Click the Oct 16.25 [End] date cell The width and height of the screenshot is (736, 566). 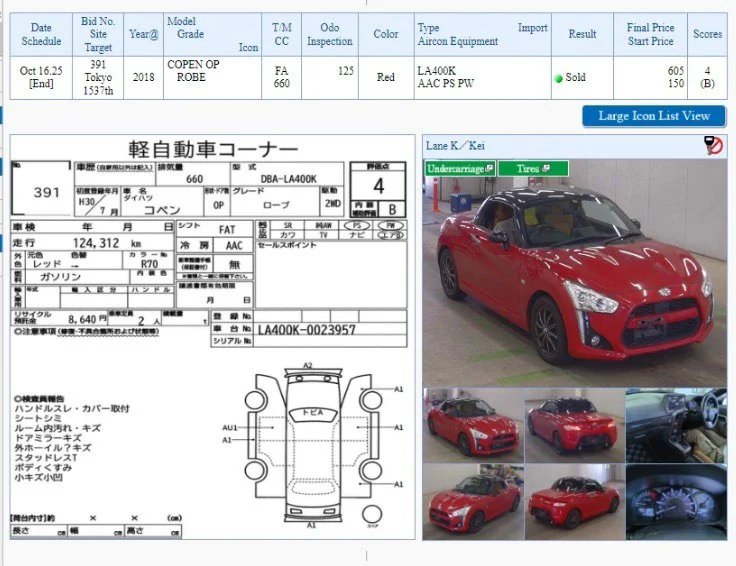coord(41,77)
